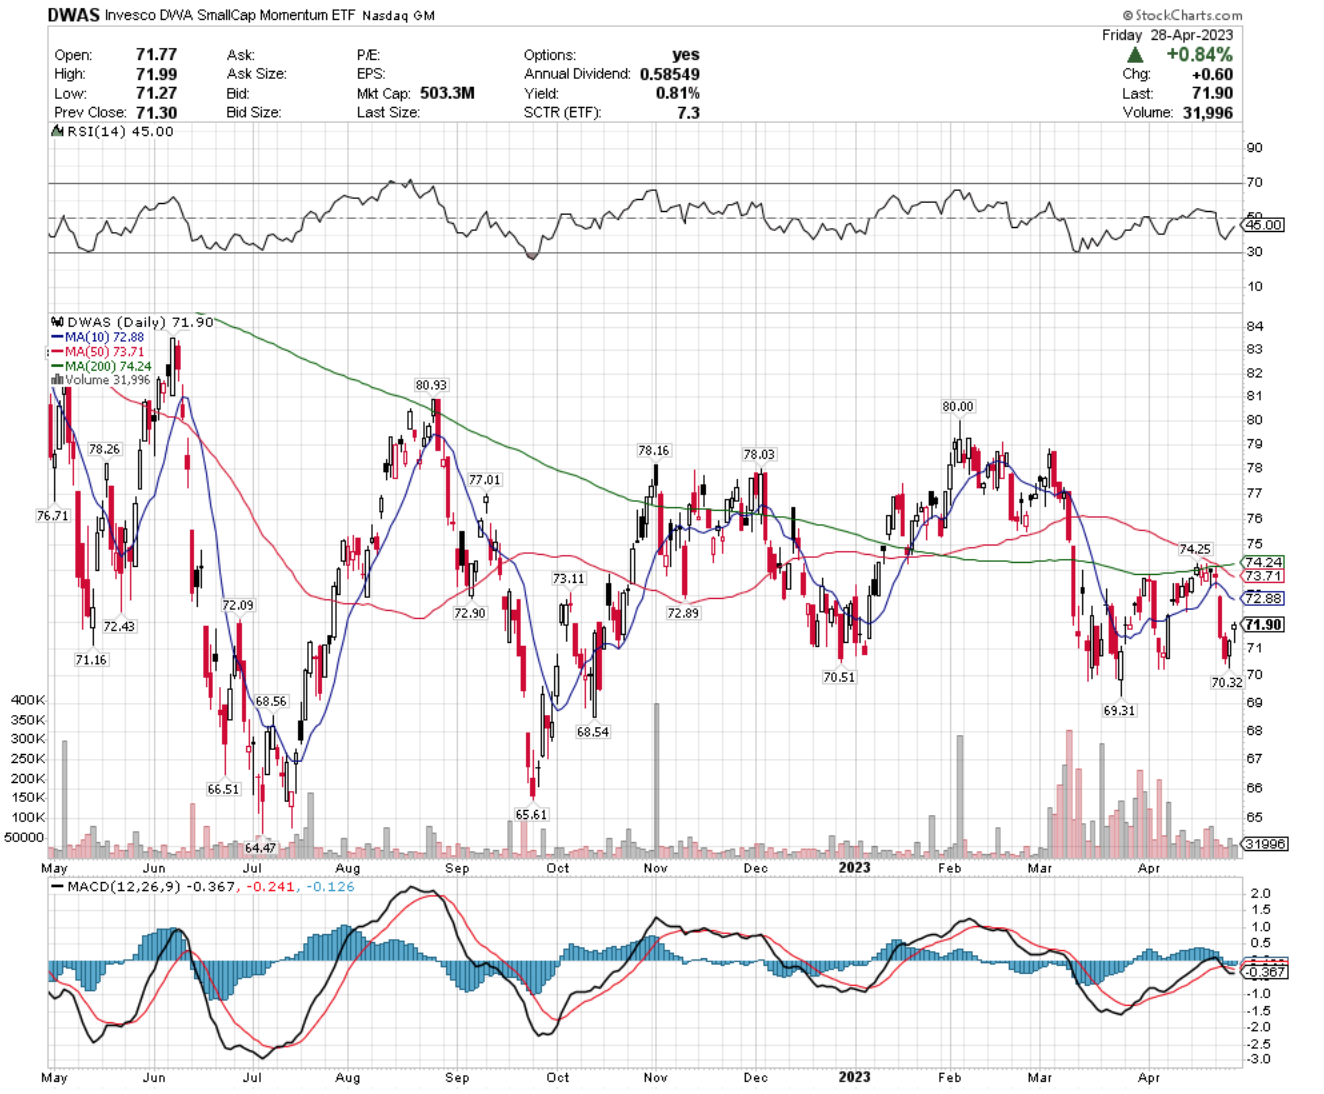
Task: Click the green MA(200) legend line swatch
Action: (57, 366)
